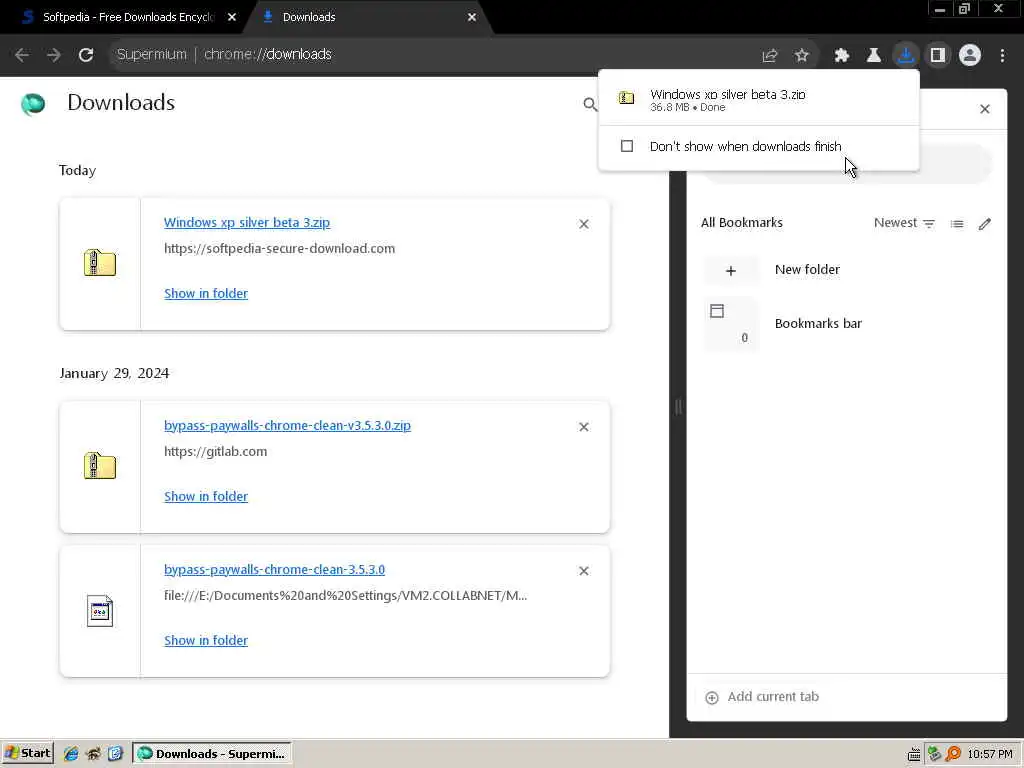Click the All Bookmarks heading
The image size is (1024, 768).
pos(741,223)
